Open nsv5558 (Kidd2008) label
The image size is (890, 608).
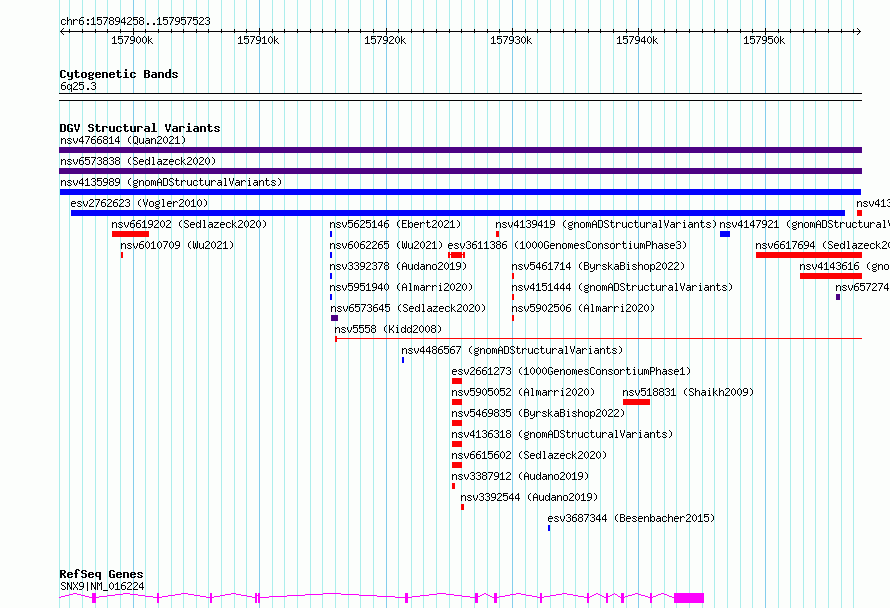(x=388, y=329)
